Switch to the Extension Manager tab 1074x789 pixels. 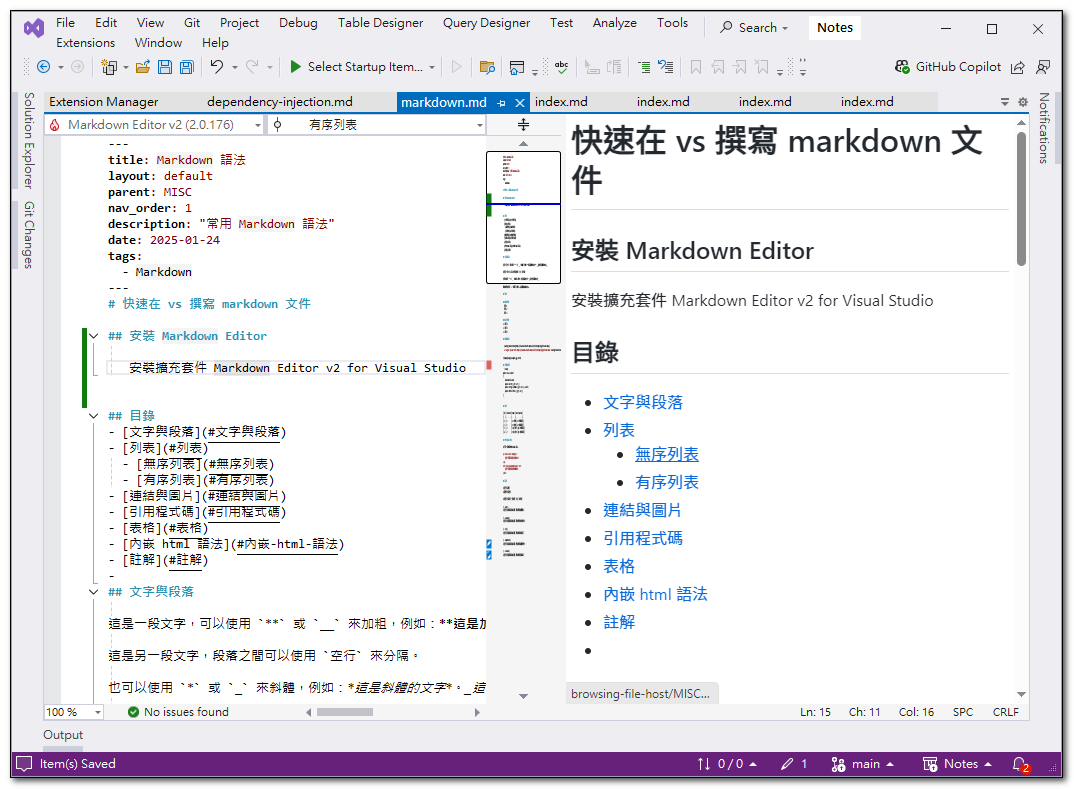[103, 102]
